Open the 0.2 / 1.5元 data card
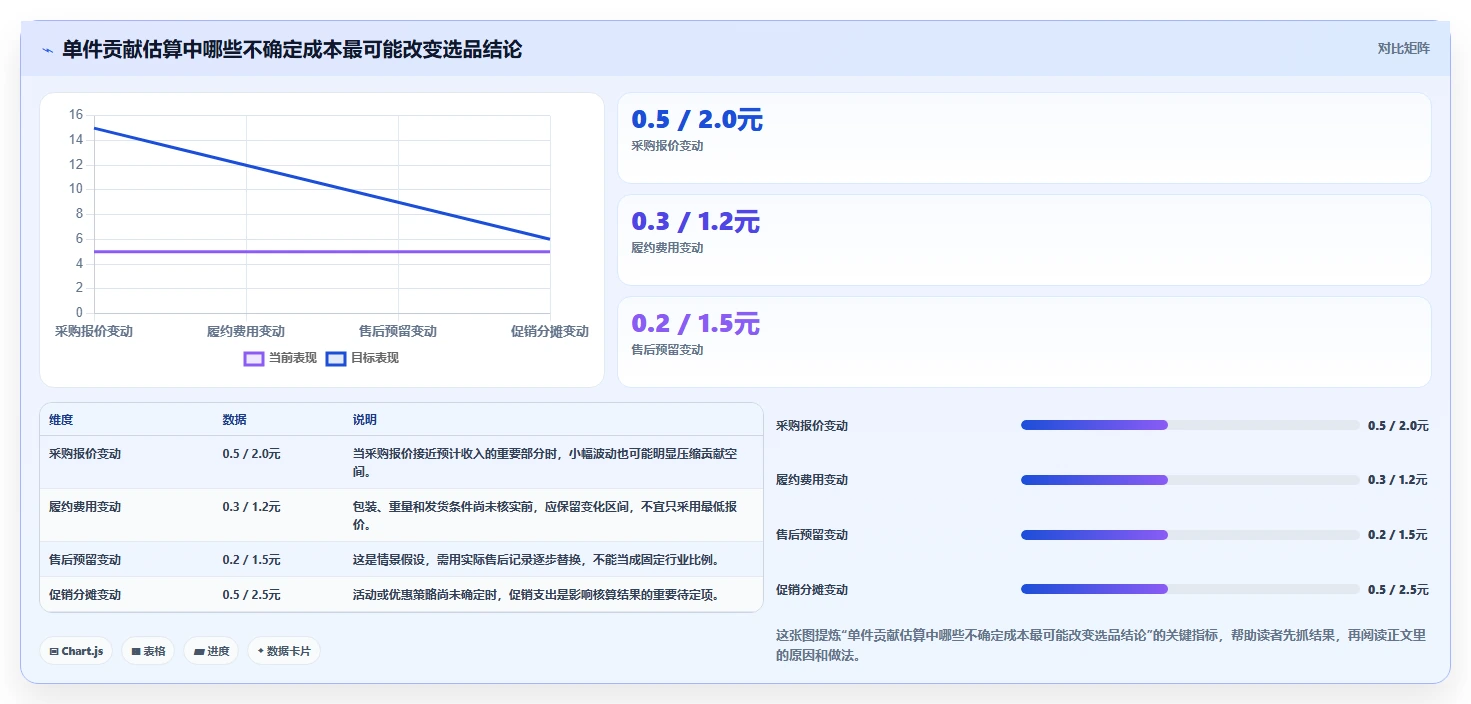Screen dimensions: 1471x704 coord(1024,342)
